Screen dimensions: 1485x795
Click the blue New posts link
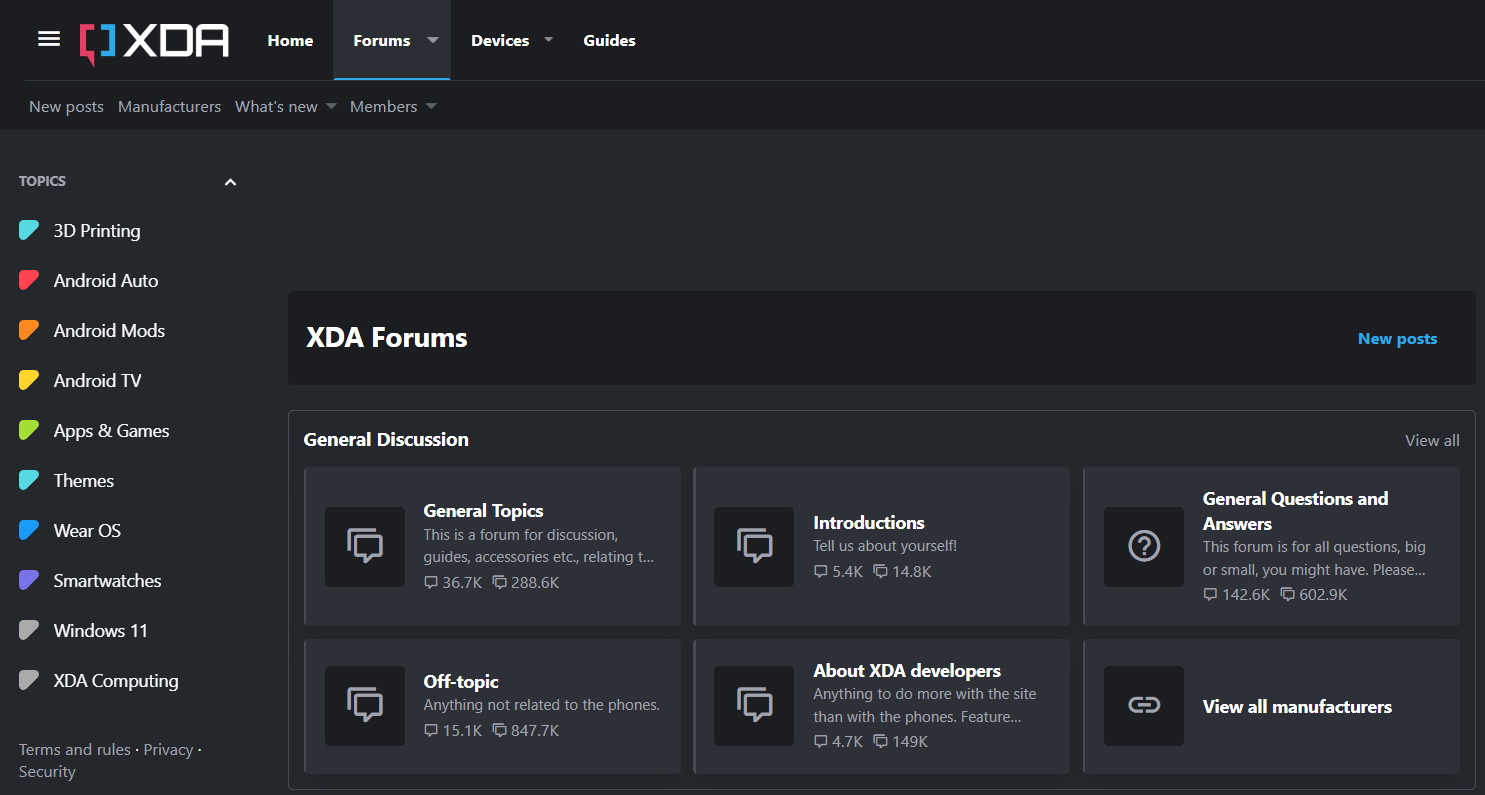coord(1397,339)
